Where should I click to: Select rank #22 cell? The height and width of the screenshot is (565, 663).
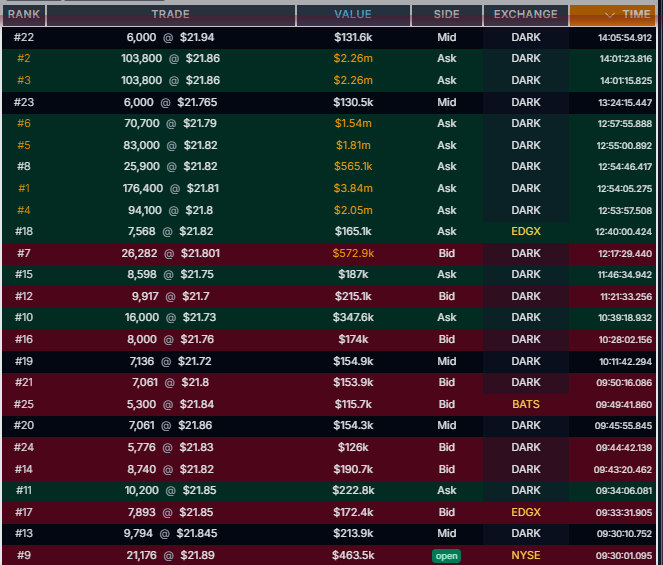[x=24, y=37]
